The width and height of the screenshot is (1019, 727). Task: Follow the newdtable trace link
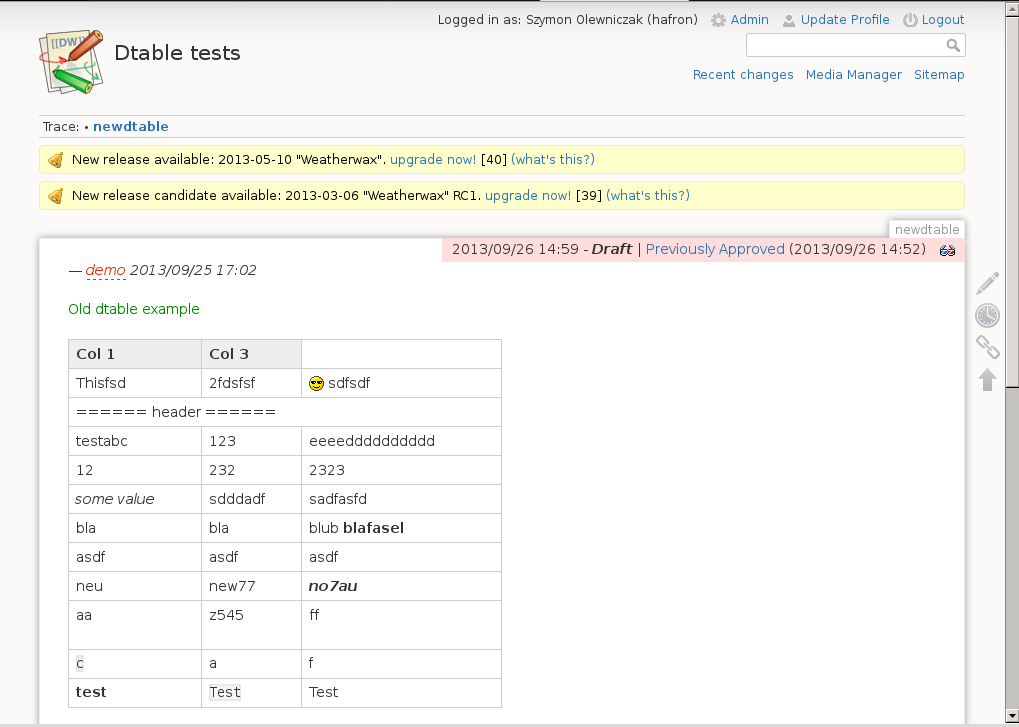pos(131,127)
